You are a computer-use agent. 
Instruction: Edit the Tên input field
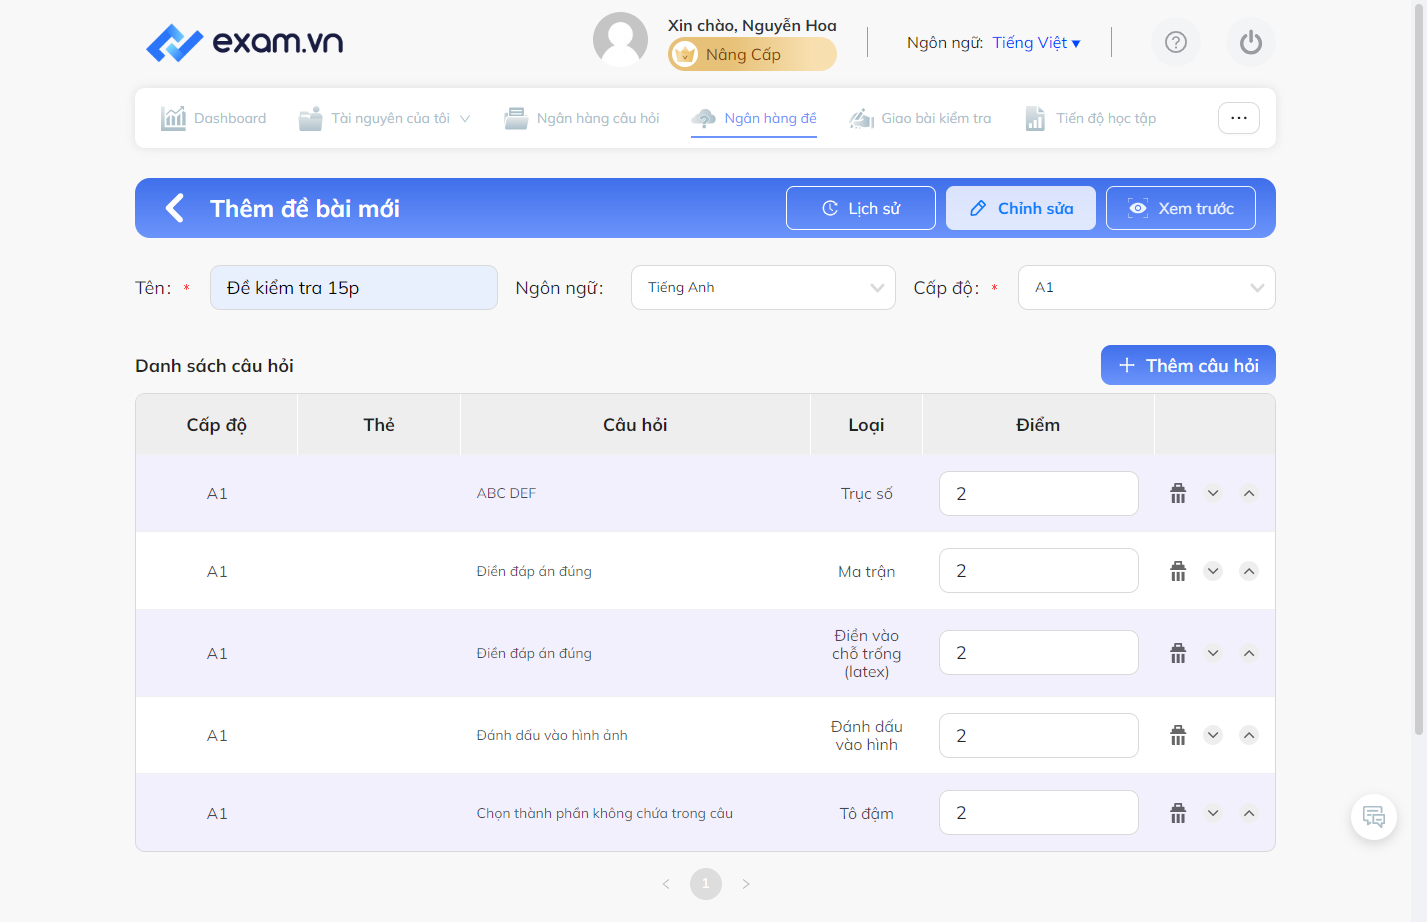pyautogui.click(x=354, y=287)
